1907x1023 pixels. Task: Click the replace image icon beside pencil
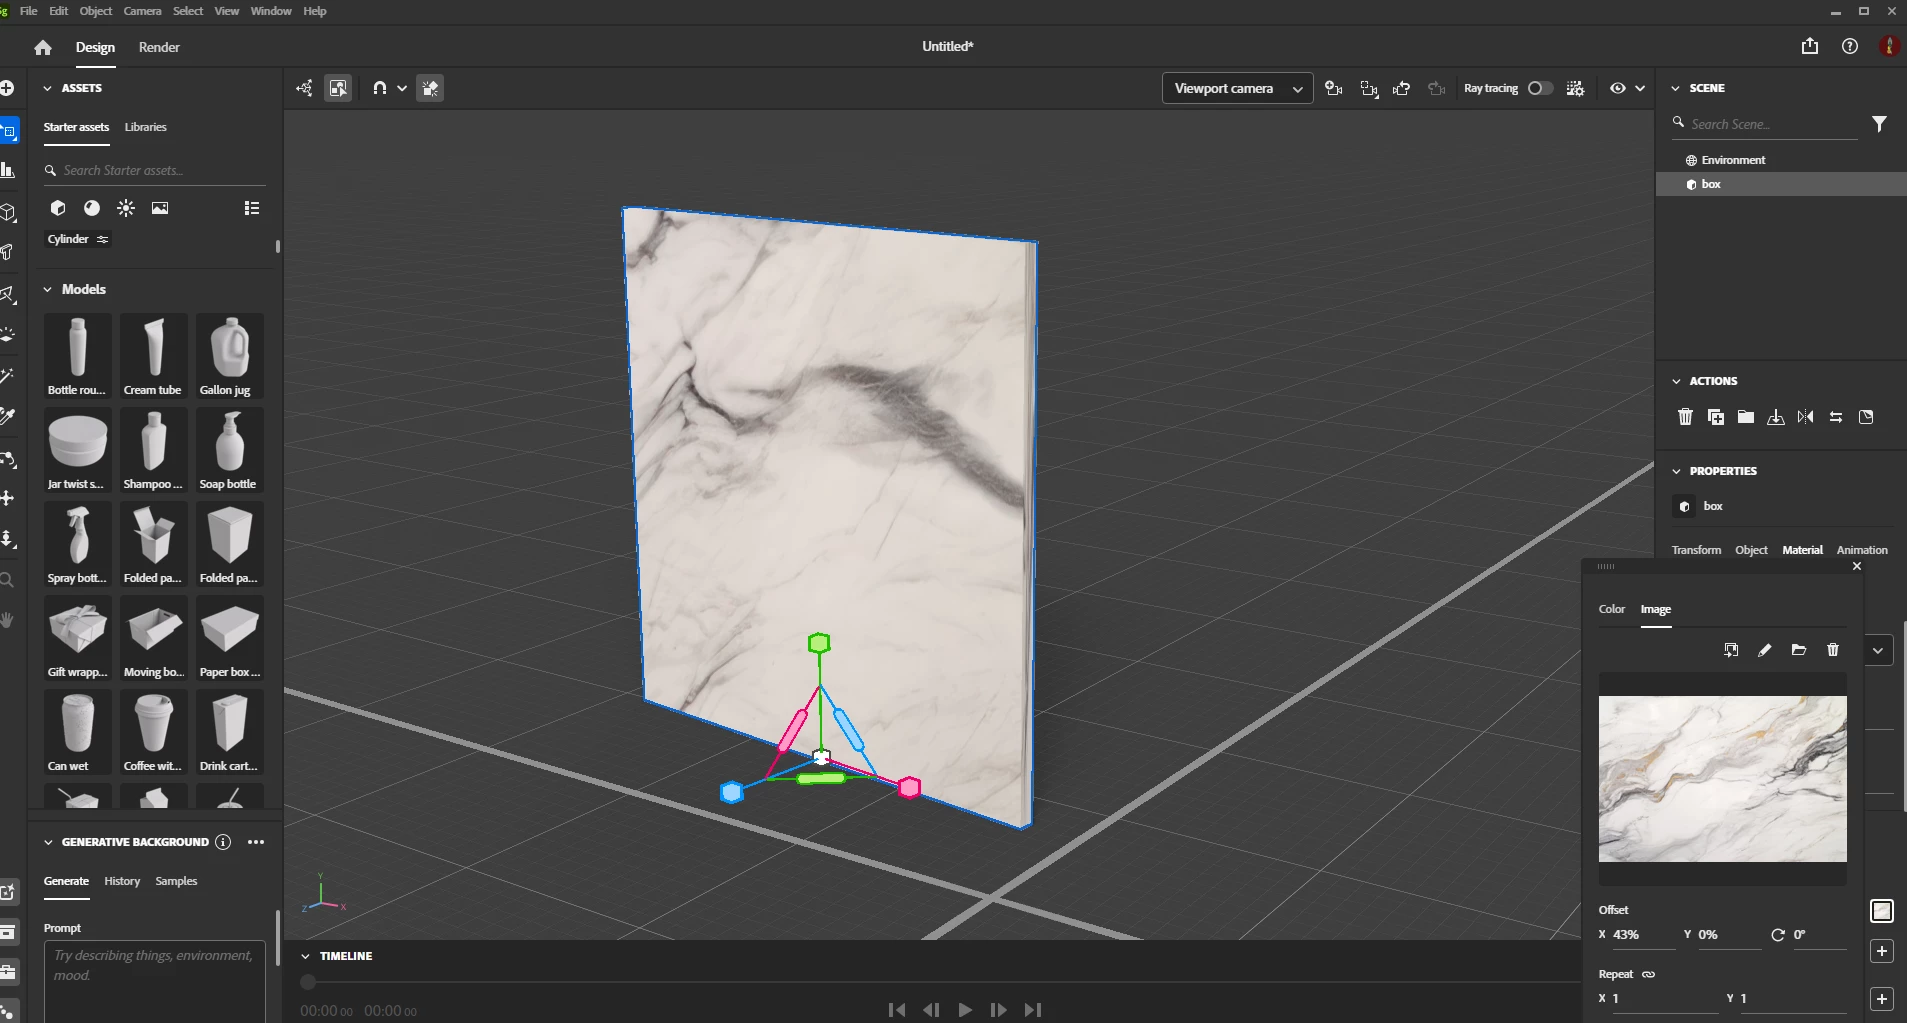coord(1731,650)
